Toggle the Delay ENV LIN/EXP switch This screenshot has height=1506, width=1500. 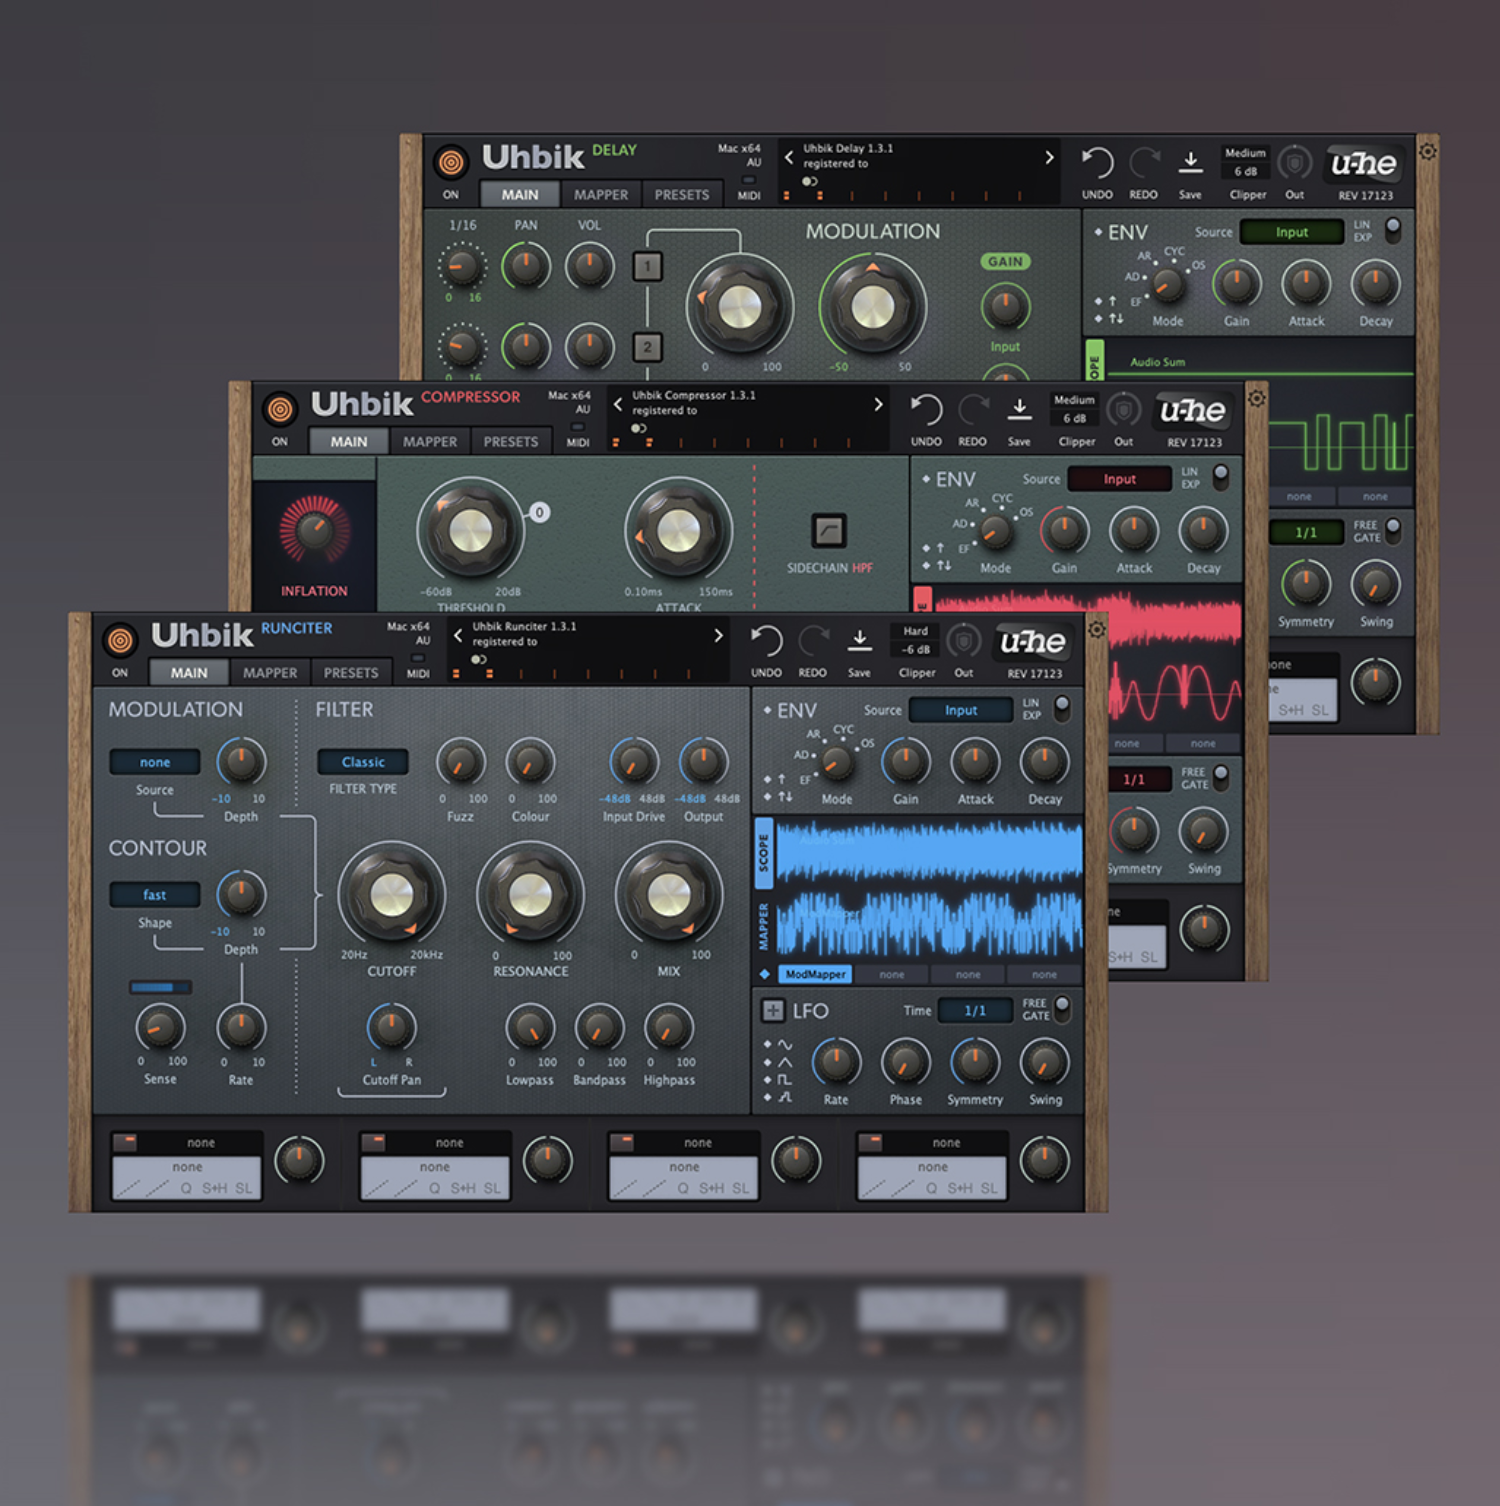[1392, 230]
